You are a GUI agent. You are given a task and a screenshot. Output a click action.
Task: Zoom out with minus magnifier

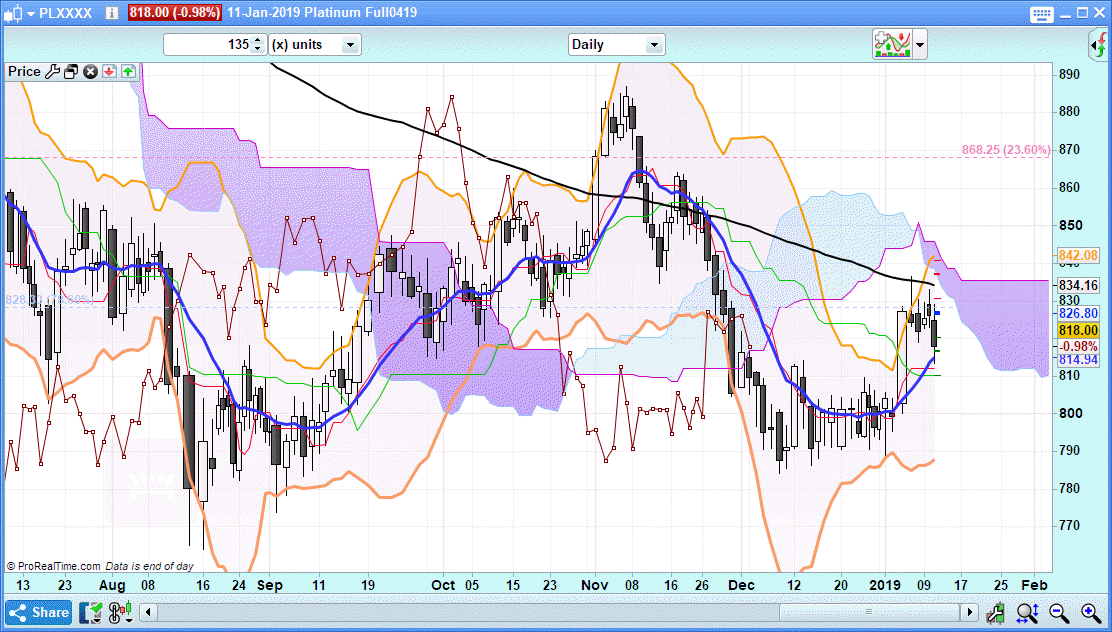1060,613
